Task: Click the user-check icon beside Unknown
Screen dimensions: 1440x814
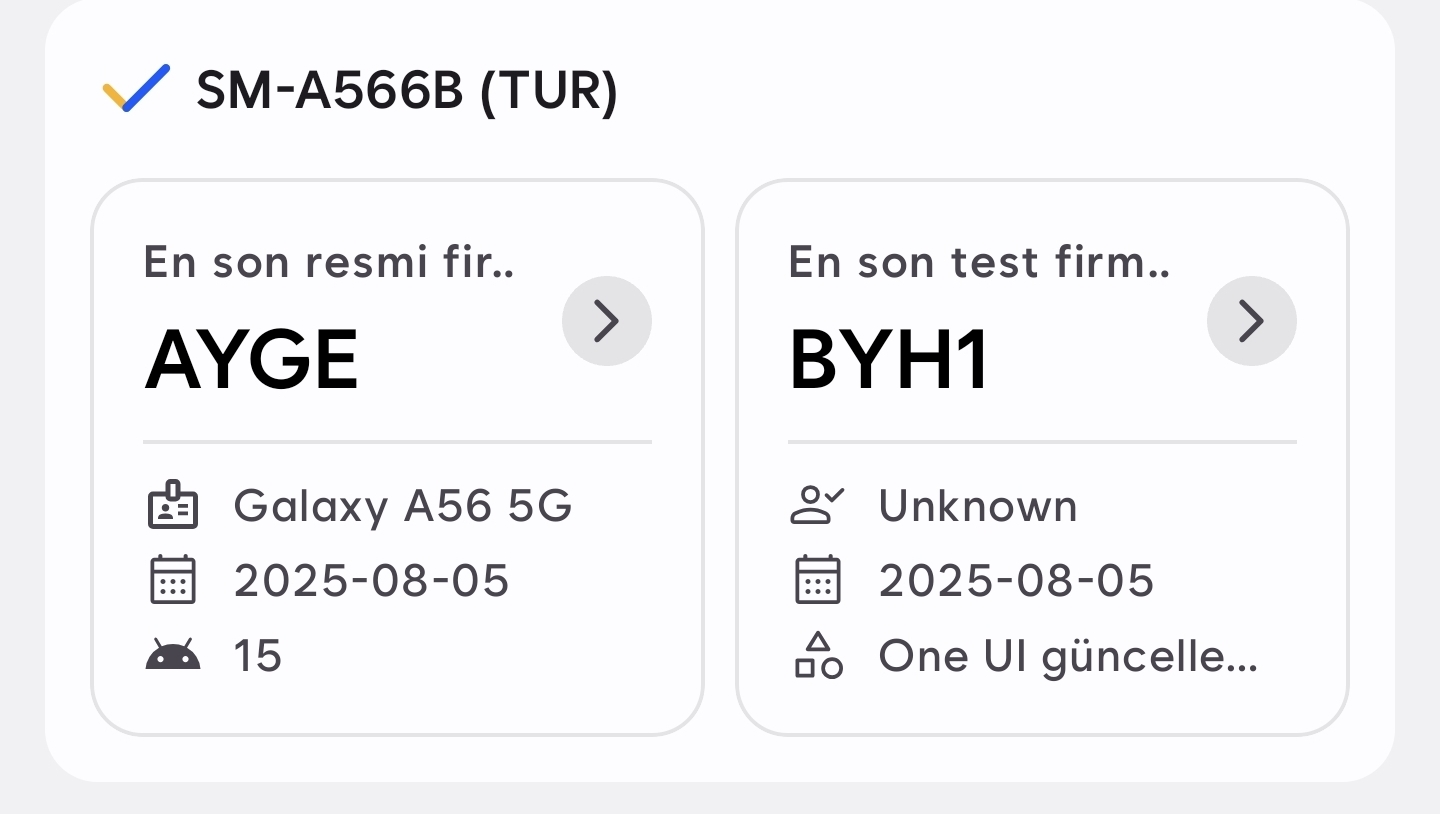Action: click(818, 506)
